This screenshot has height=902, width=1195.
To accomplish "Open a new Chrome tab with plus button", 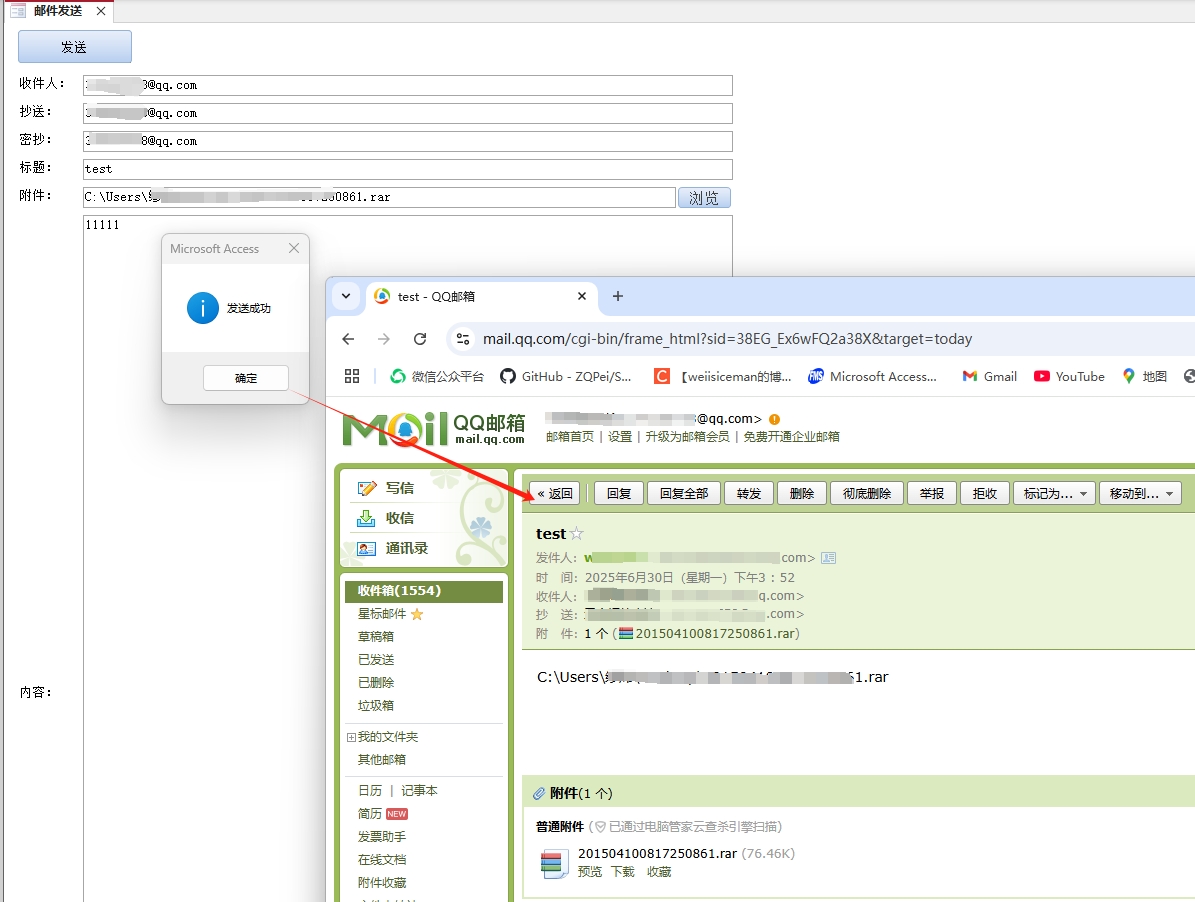I will pyautogui.click(x=618, y=296).
